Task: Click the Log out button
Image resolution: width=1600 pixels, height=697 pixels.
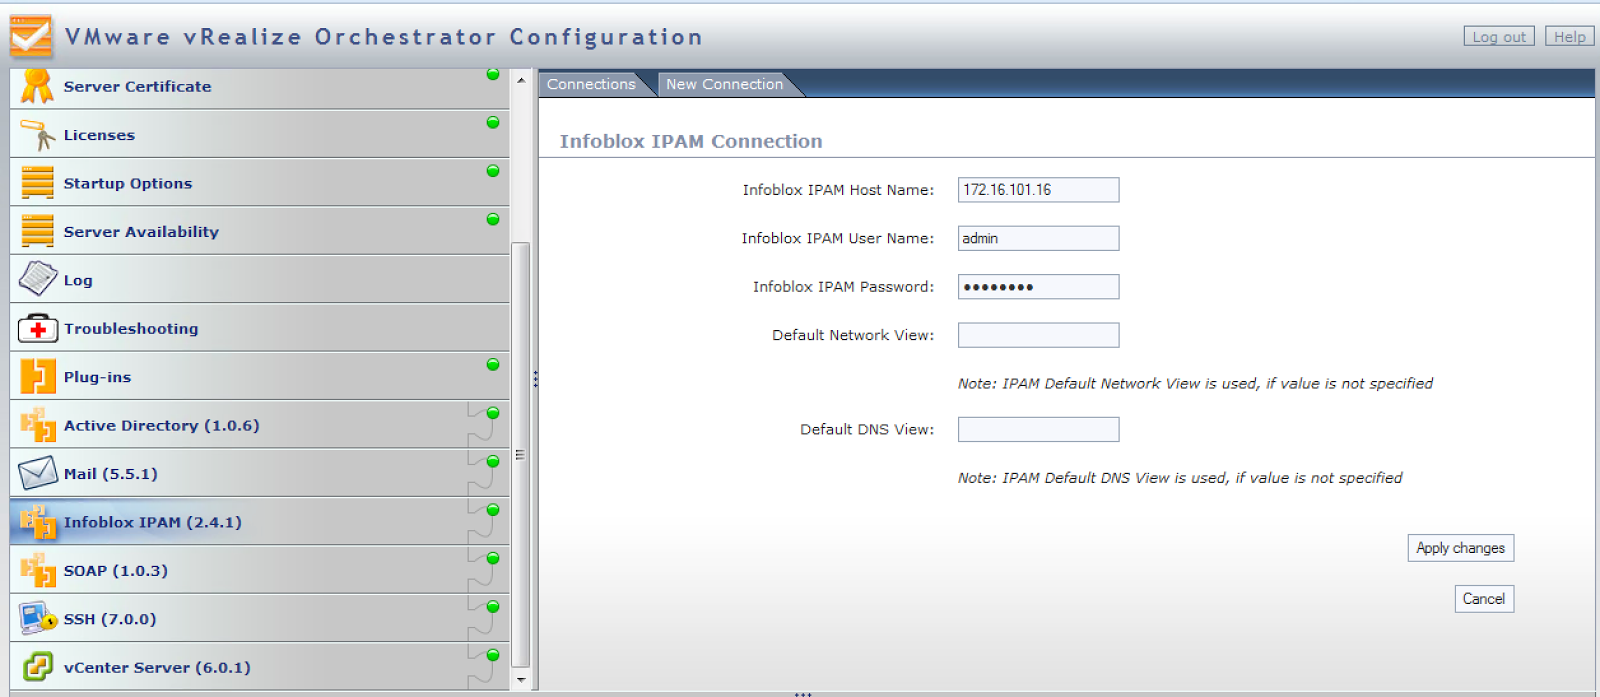Action: pos(1499,36)
